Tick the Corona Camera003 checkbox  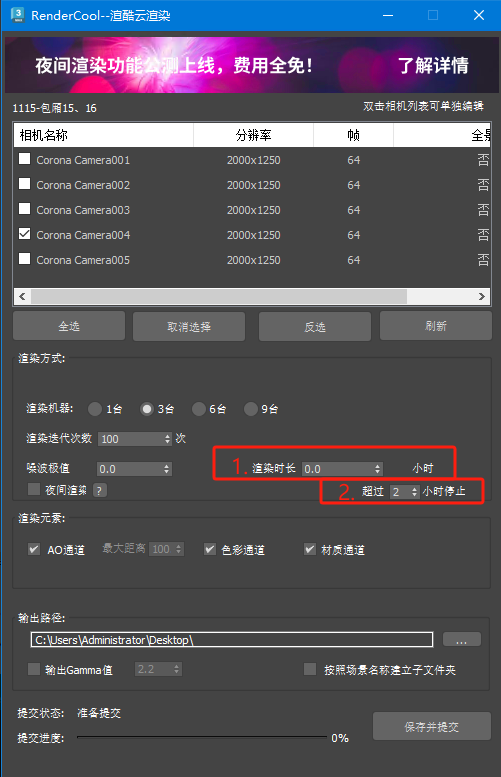click(x=24, y=209)
